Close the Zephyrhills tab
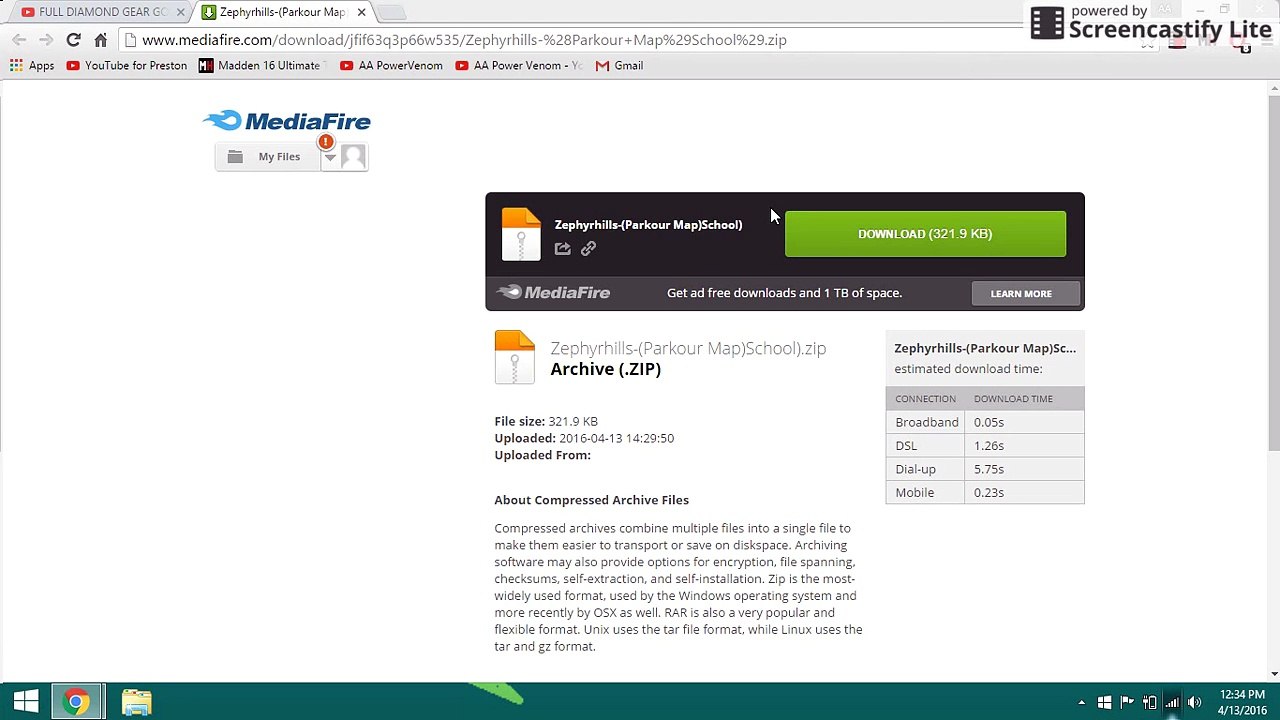Viewport: 1280px width, 720px height. [x=361, y=12]
